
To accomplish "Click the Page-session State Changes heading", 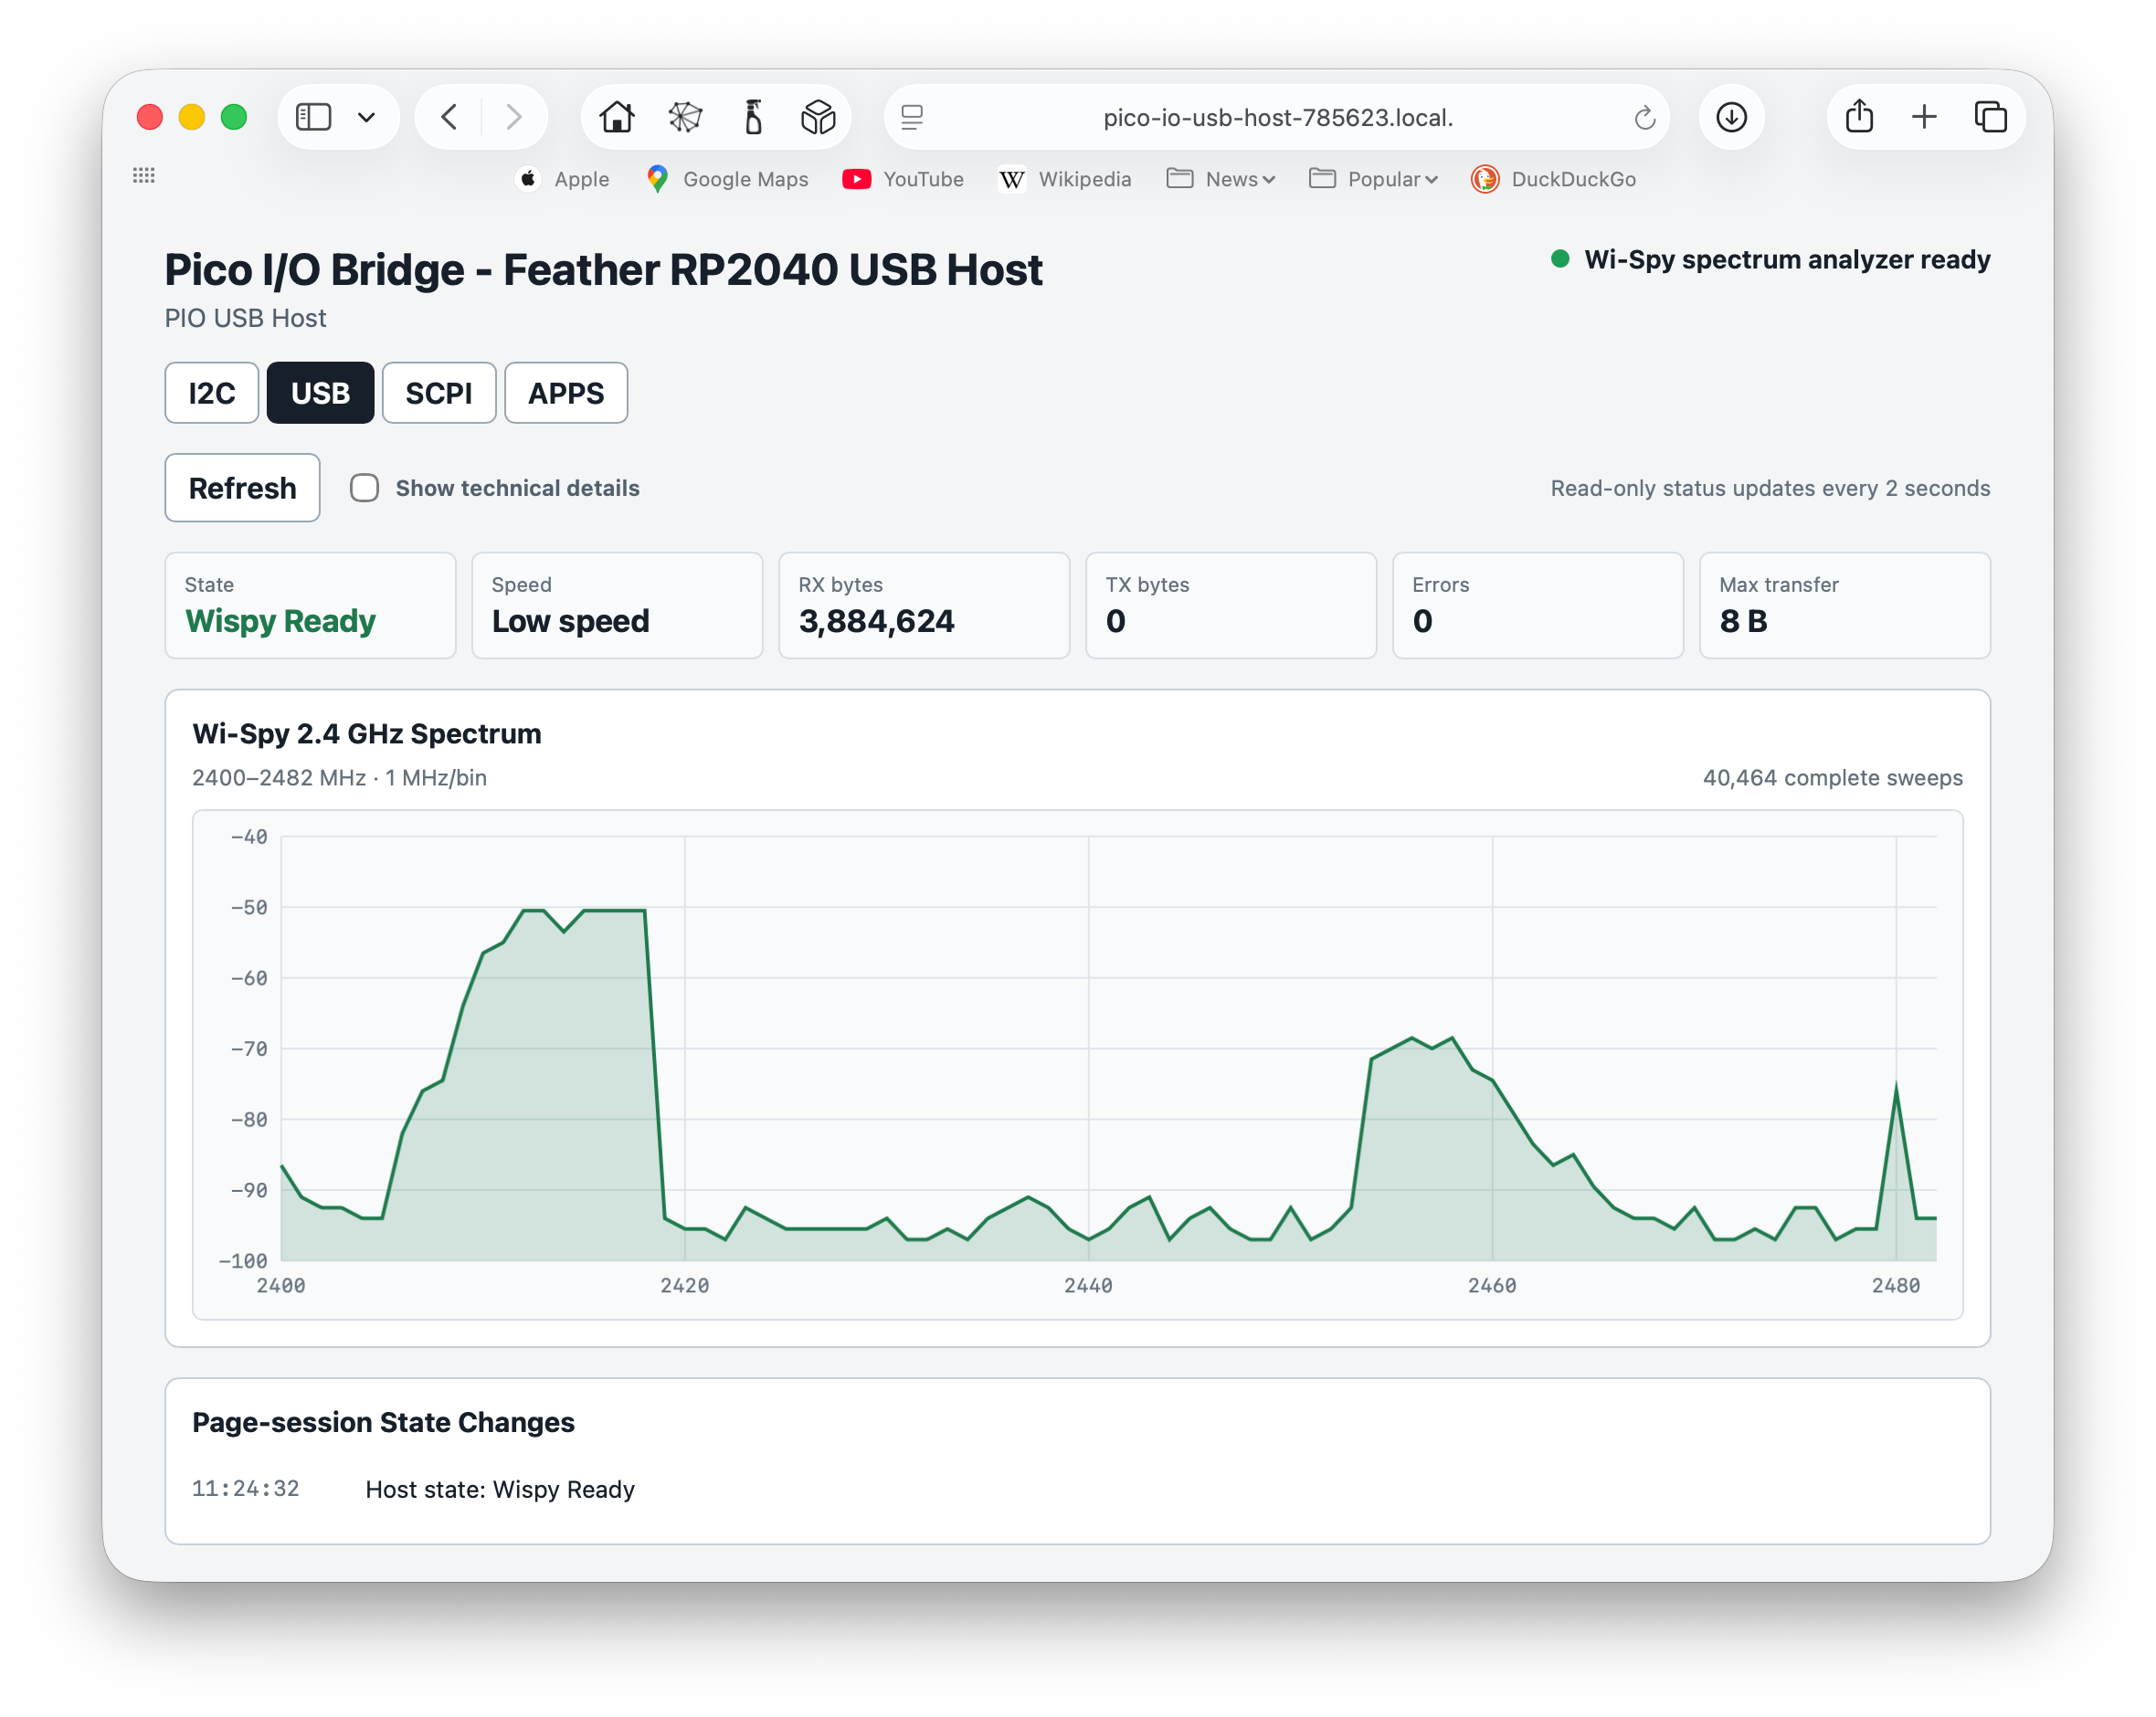I will click(x=383, y=1422).
